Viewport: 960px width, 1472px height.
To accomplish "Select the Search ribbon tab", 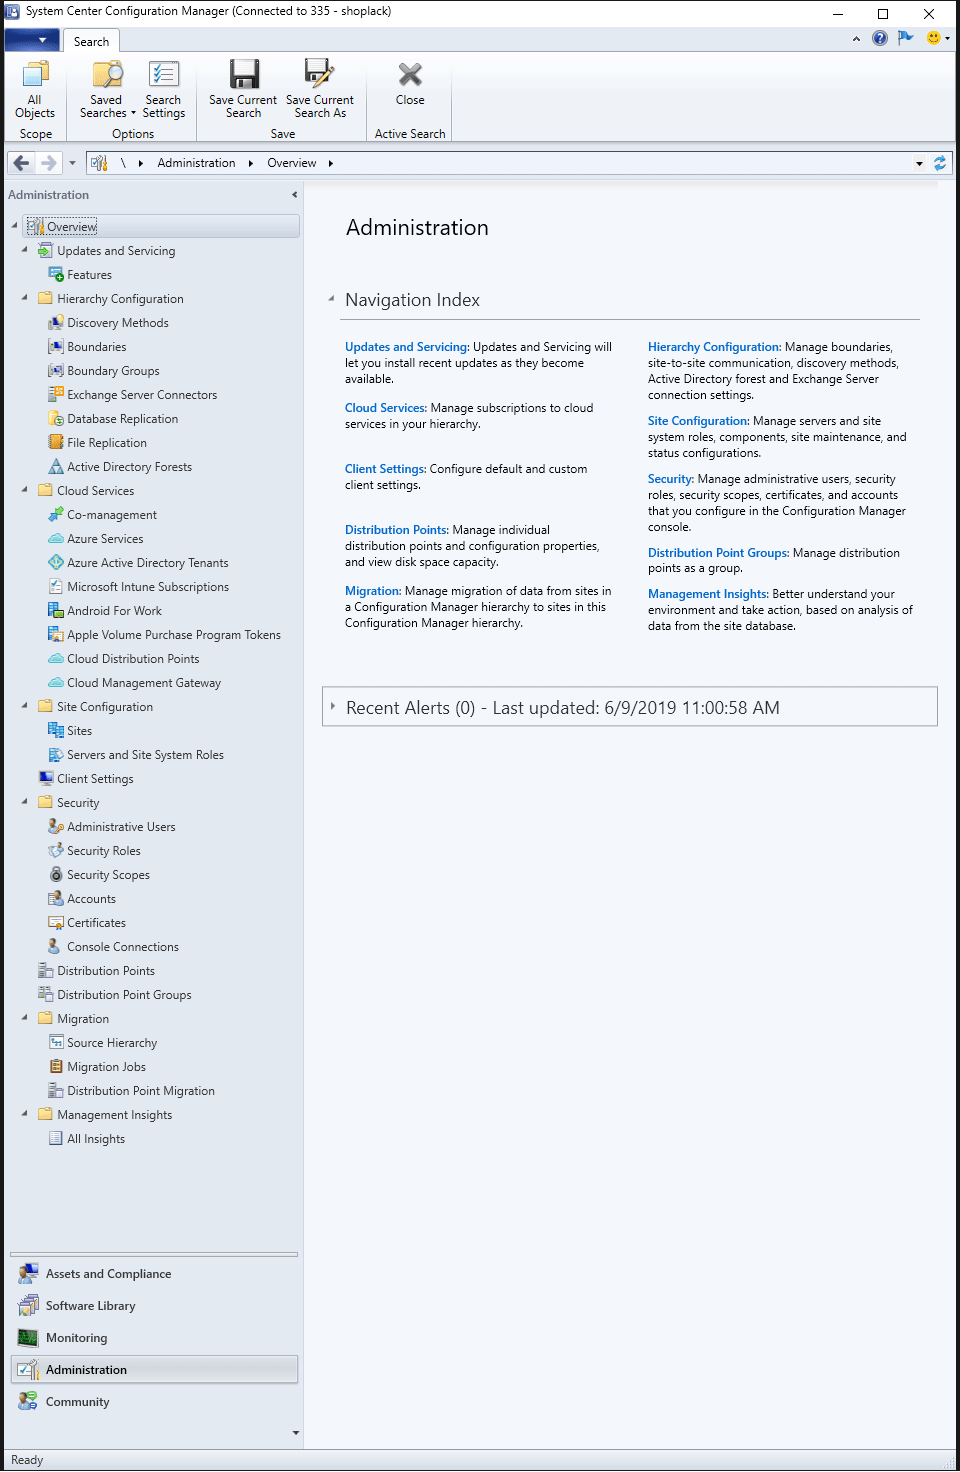I will tap(91, 41).
